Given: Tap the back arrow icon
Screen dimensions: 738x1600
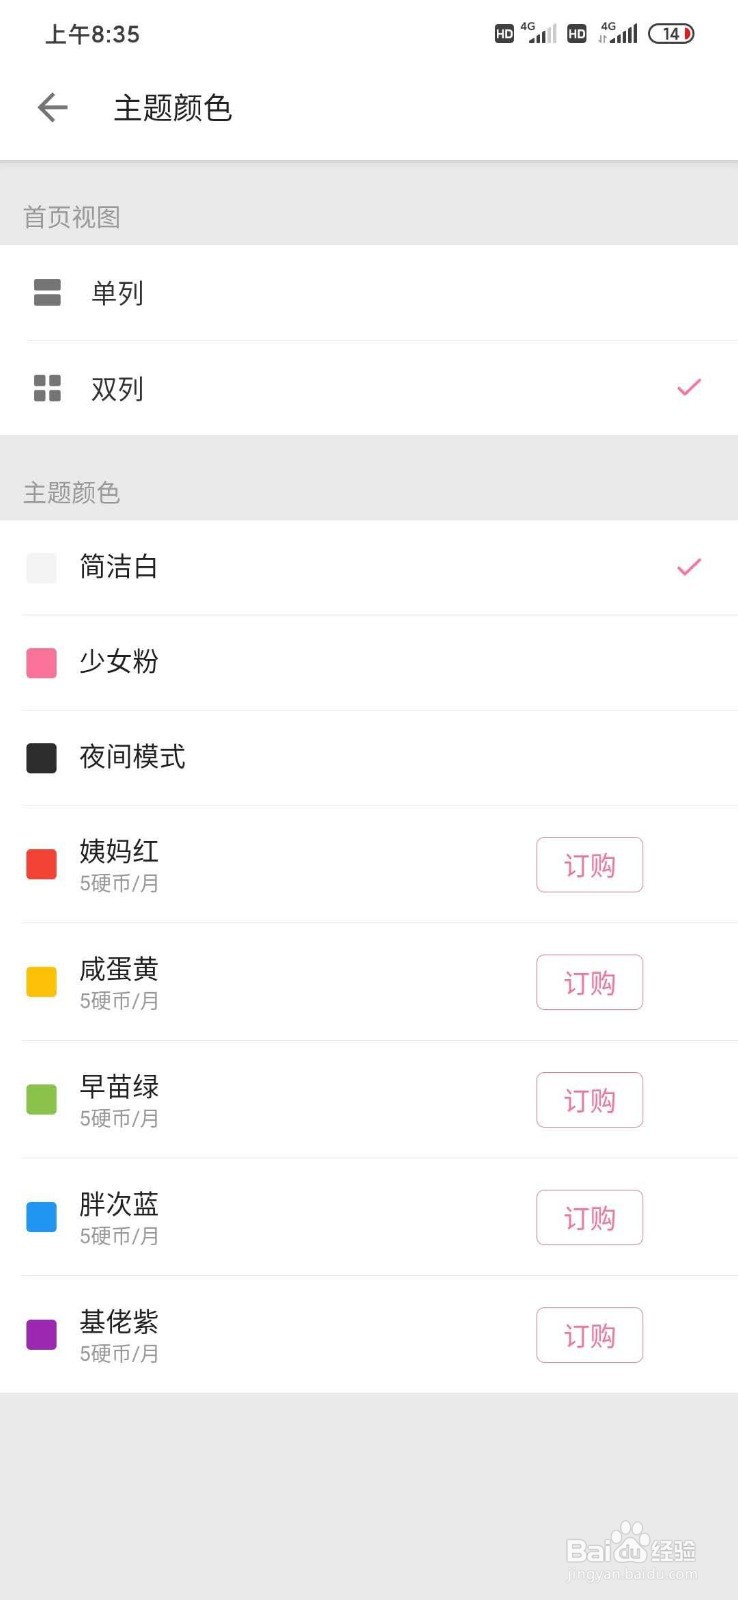Looking at the screenshot, I should point(52,107).
